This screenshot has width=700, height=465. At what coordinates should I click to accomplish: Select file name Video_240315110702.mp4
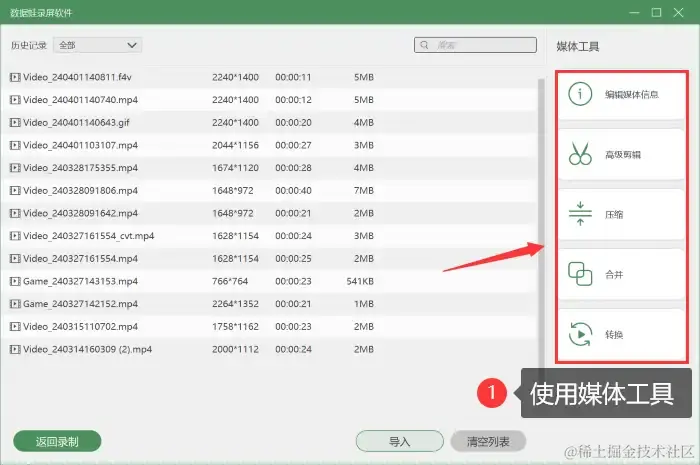point(80,327)
